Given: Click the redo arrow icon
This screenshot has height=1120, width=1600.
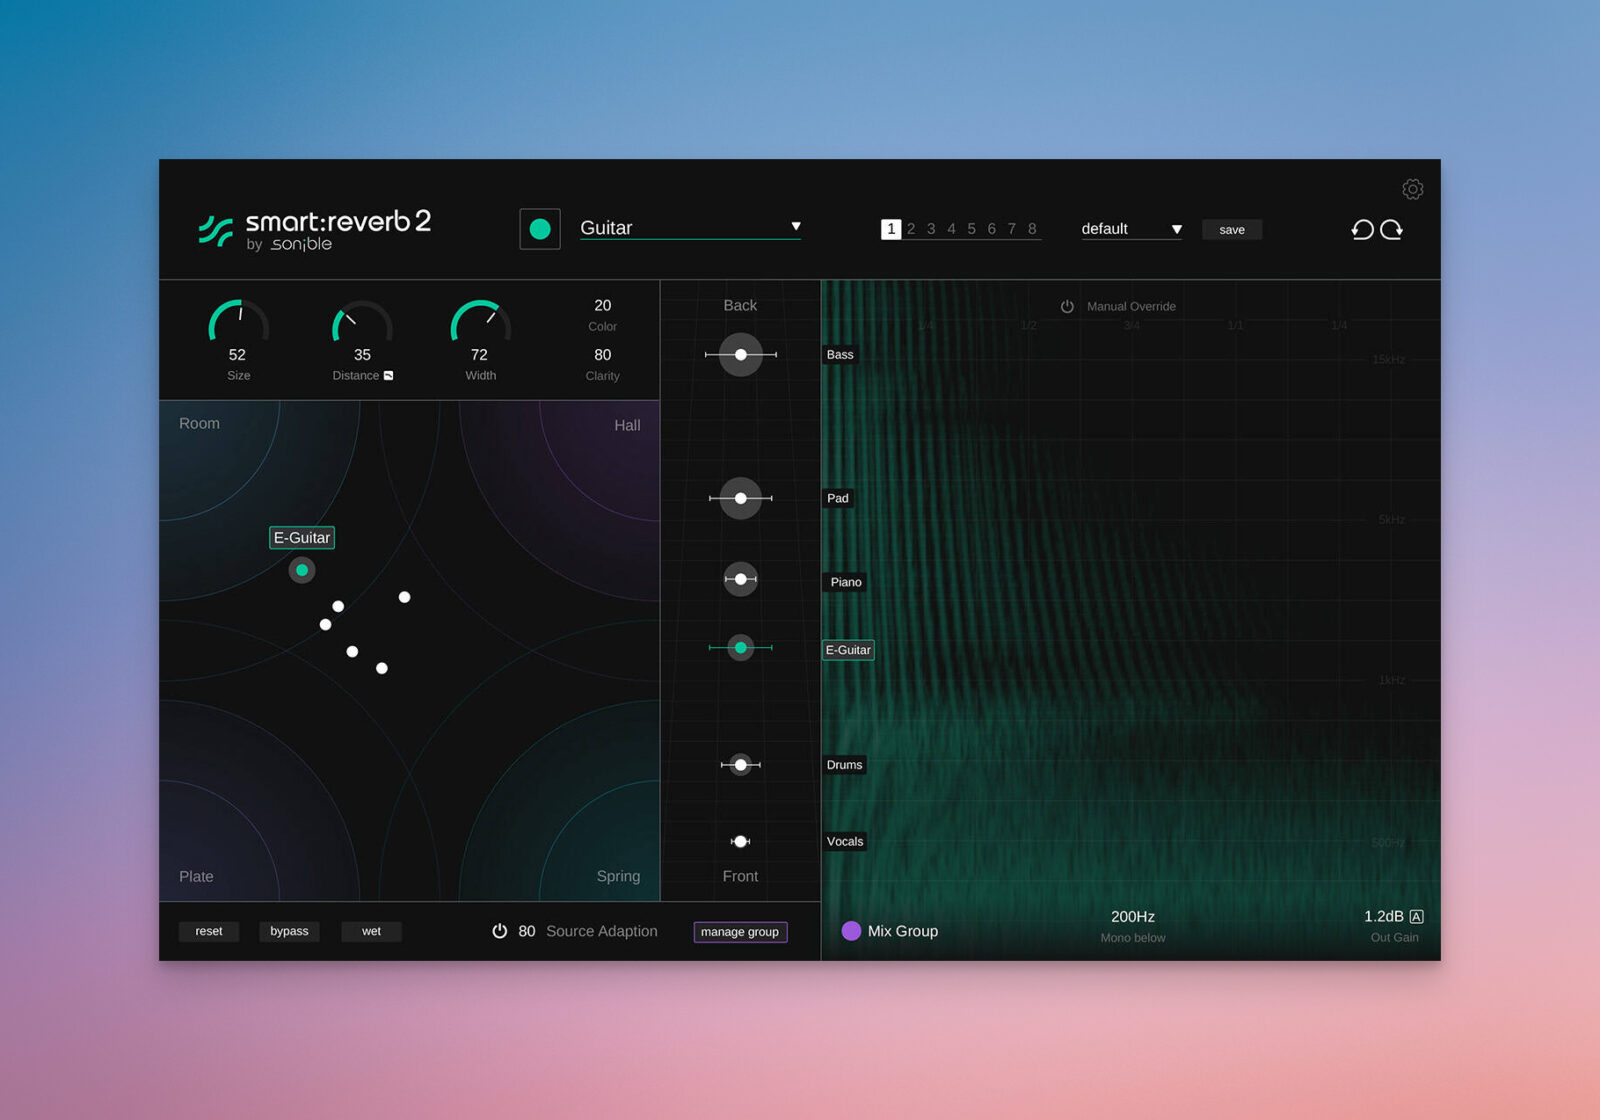Looking at the screenshot, I should click(1392, 230).
